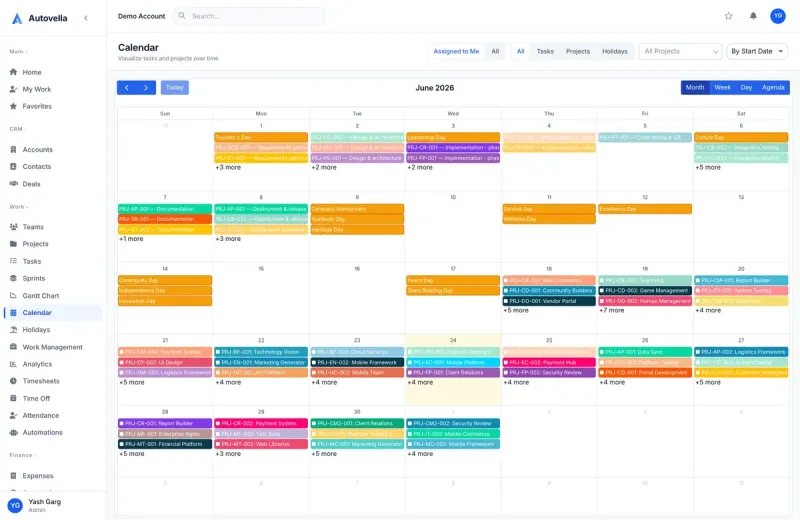Open PRJ-AP-001 — Documentation event on June 7

coord(165,209)
